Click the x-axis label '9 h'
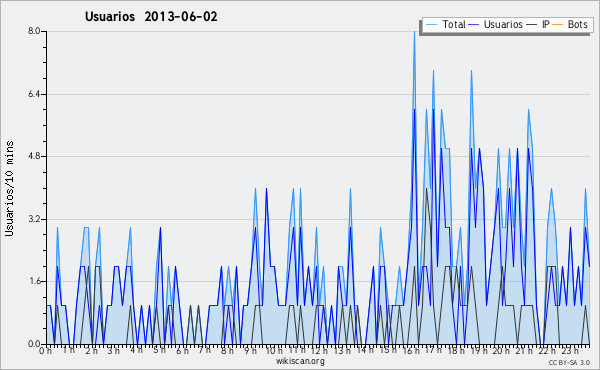 tap(250, 351)
